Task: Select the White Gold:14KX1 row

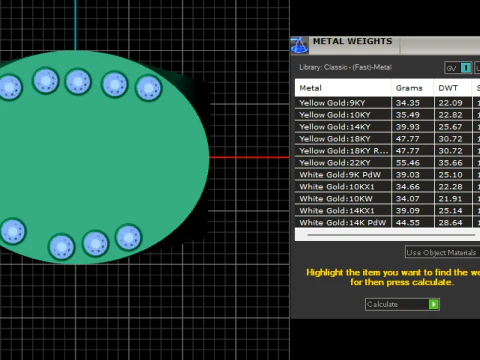Action: 387,211
